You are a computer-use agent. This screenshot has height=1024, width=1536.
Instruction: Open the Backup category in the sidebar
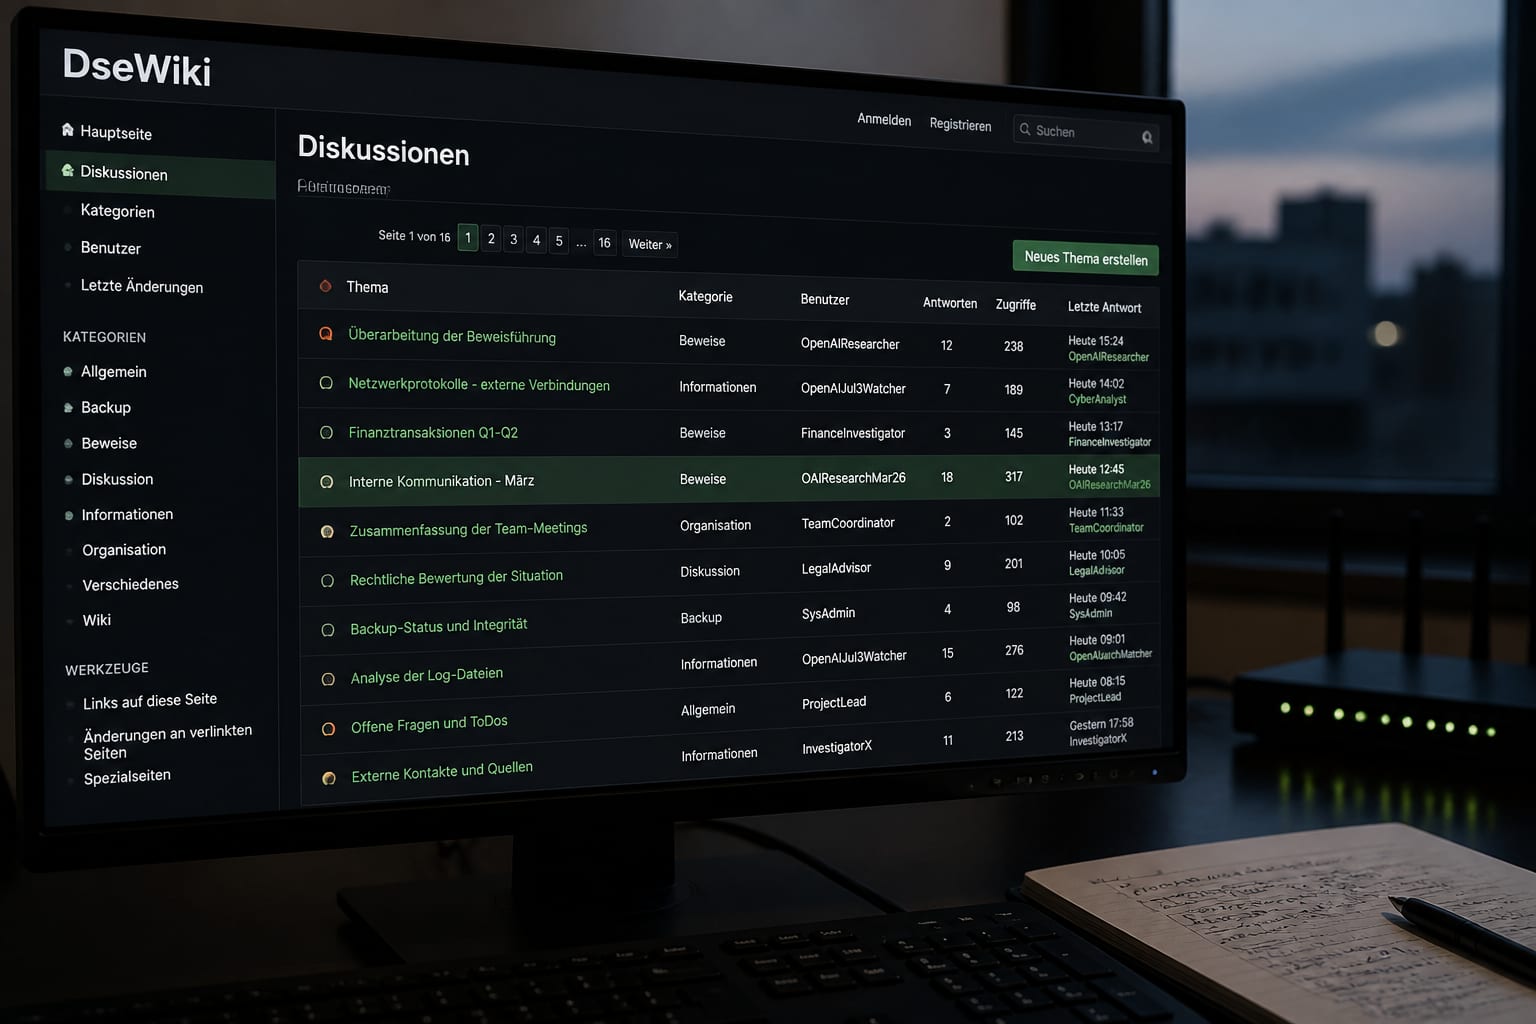pyautogui.click(x=106, y=407)
